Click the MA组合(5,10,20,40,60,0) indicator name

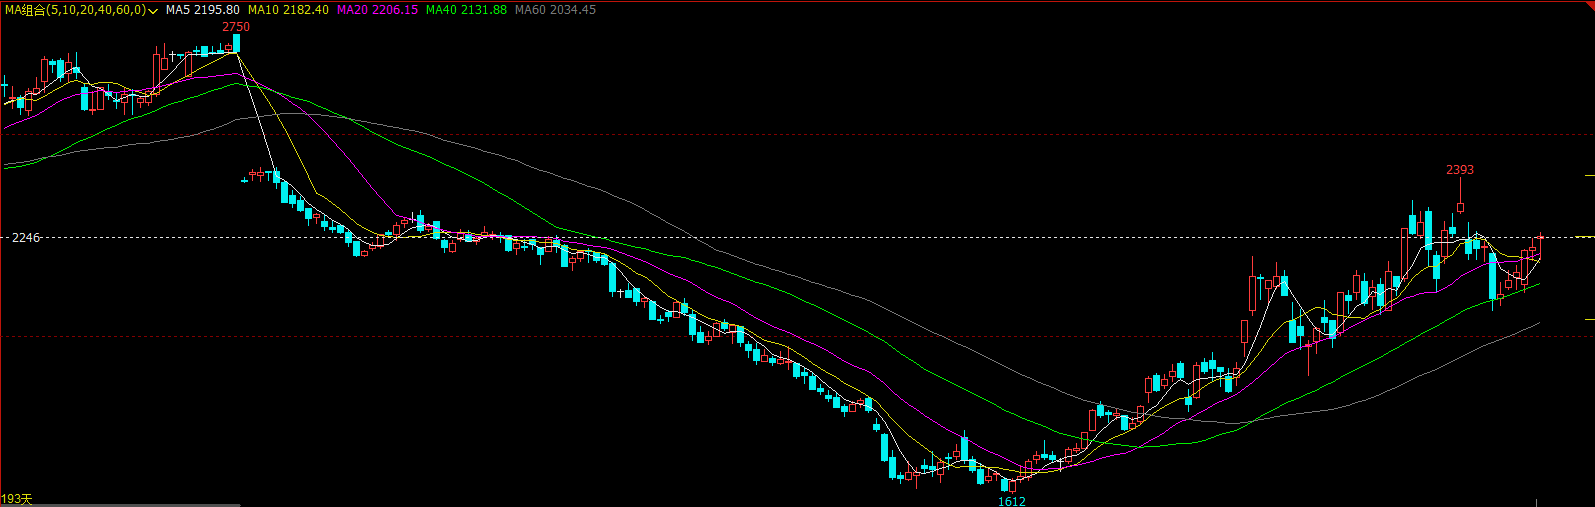tap(75, 10)
